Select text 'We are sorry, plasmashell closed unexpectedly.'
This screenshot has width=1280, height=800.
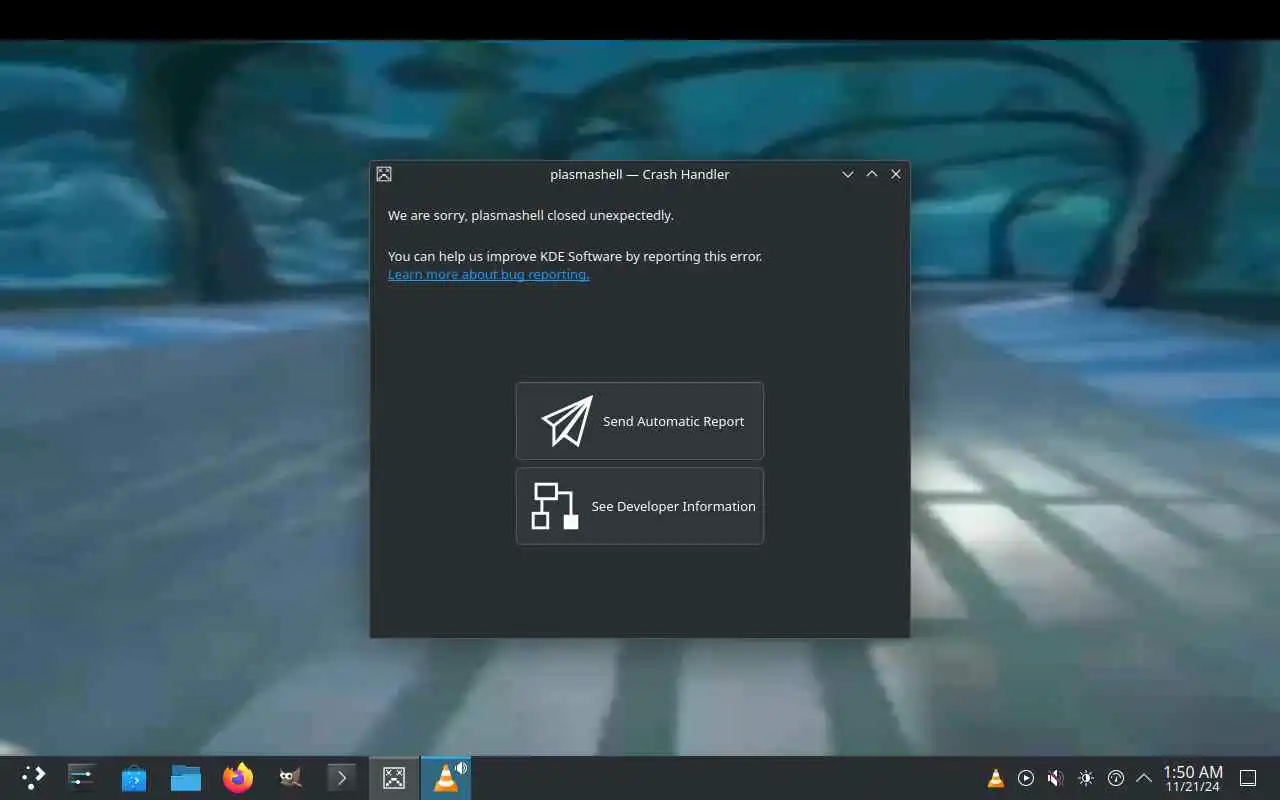[x=531, y=215]
